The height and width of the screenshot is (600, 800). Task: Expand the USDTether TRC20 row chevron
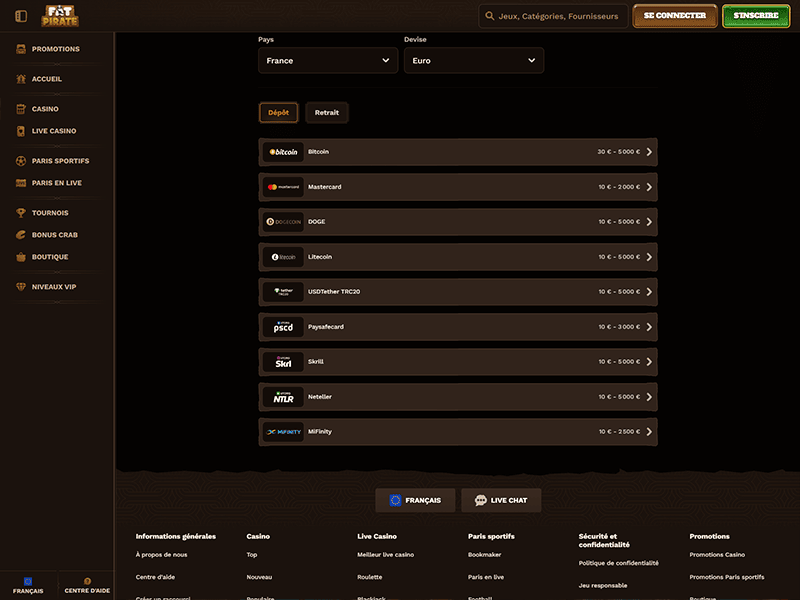[x=649, y=292]
